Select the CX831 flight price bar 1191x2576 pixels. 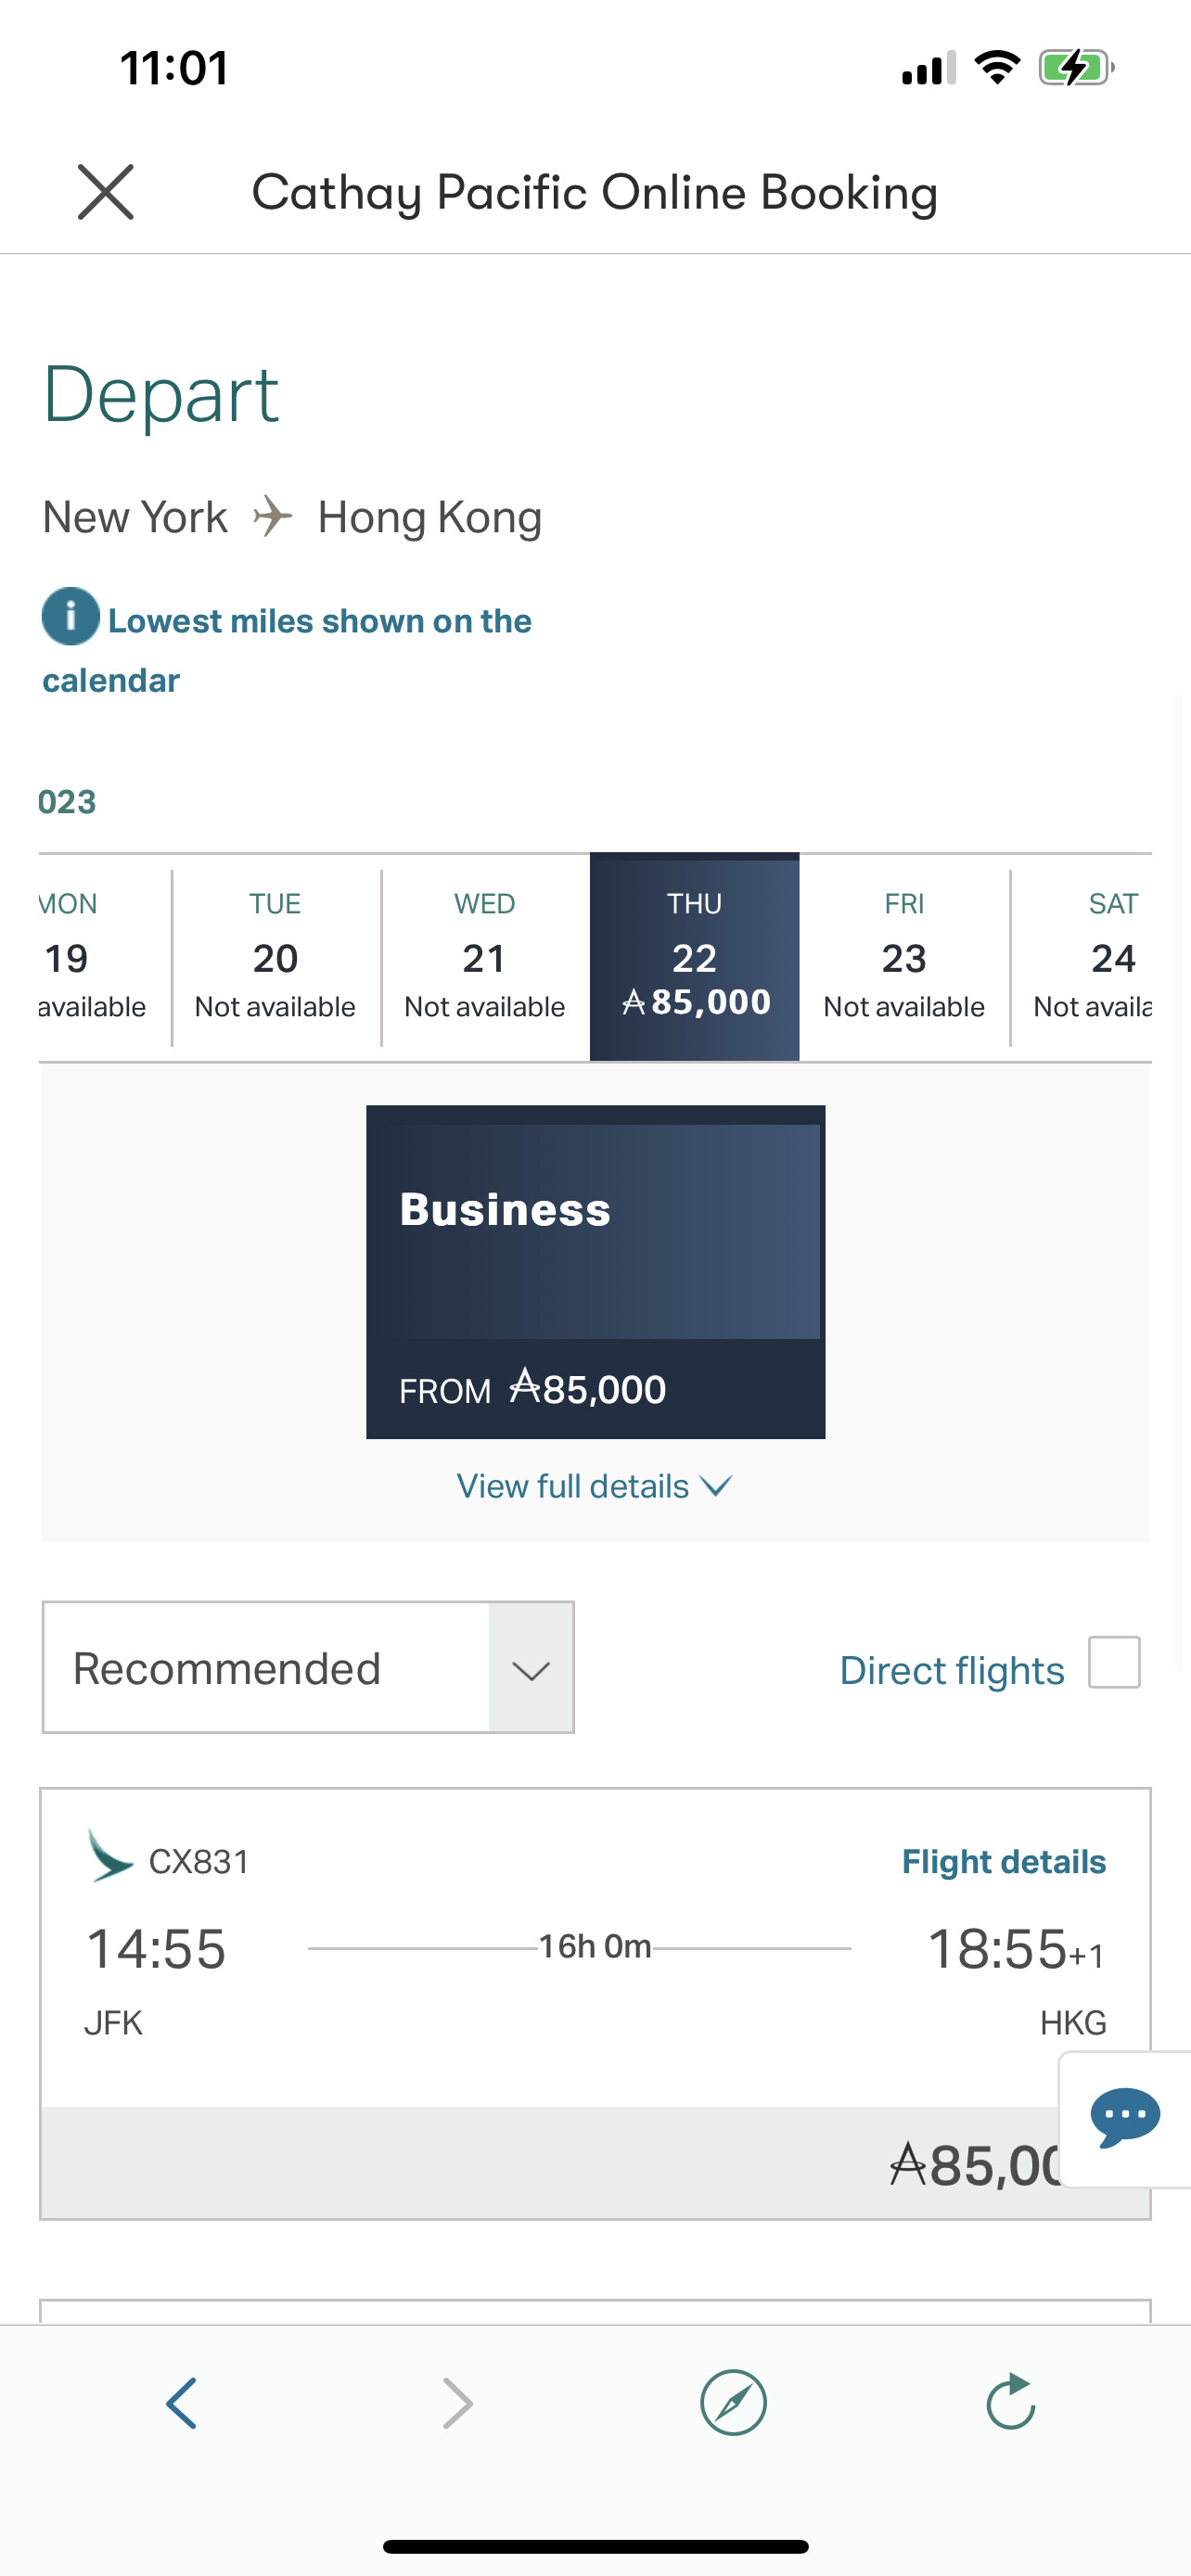[x=550, y=2164]
